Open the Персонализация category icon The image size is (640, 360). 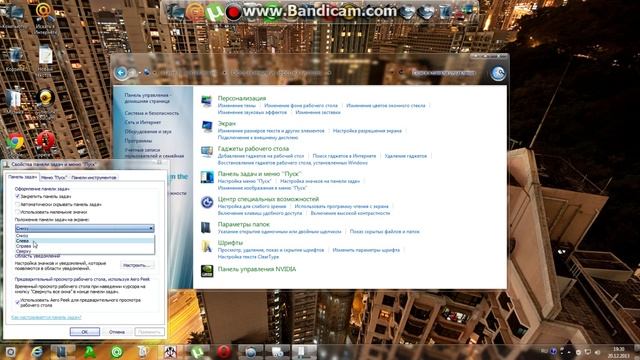207,101
